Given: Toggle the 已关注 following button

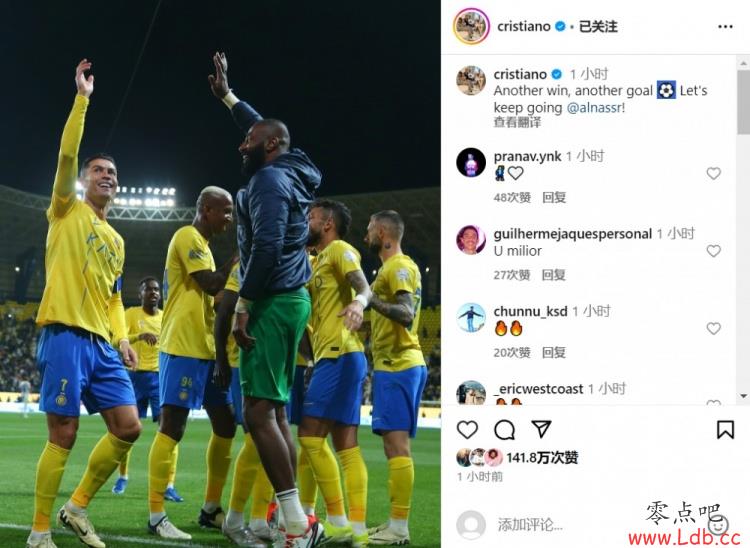Looking at the screenshot, I should coord(598,26).
